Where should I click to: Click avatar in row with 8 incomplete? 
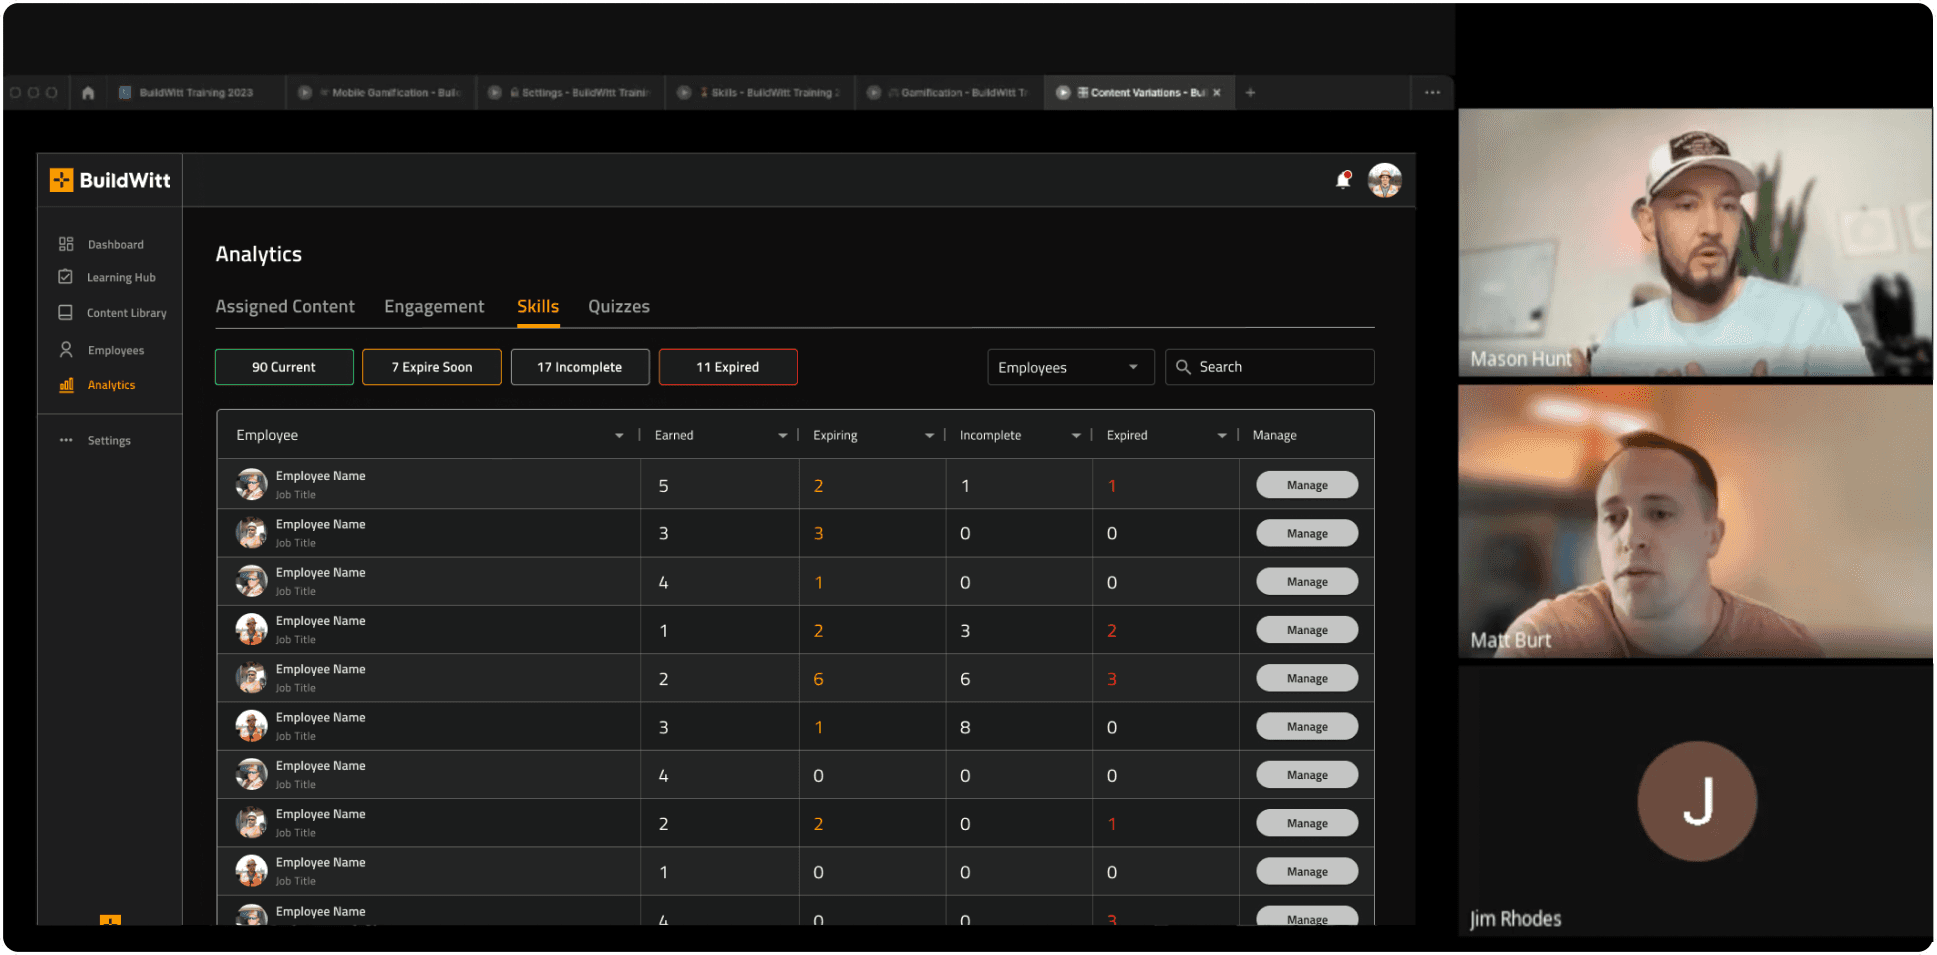(251, 726)
